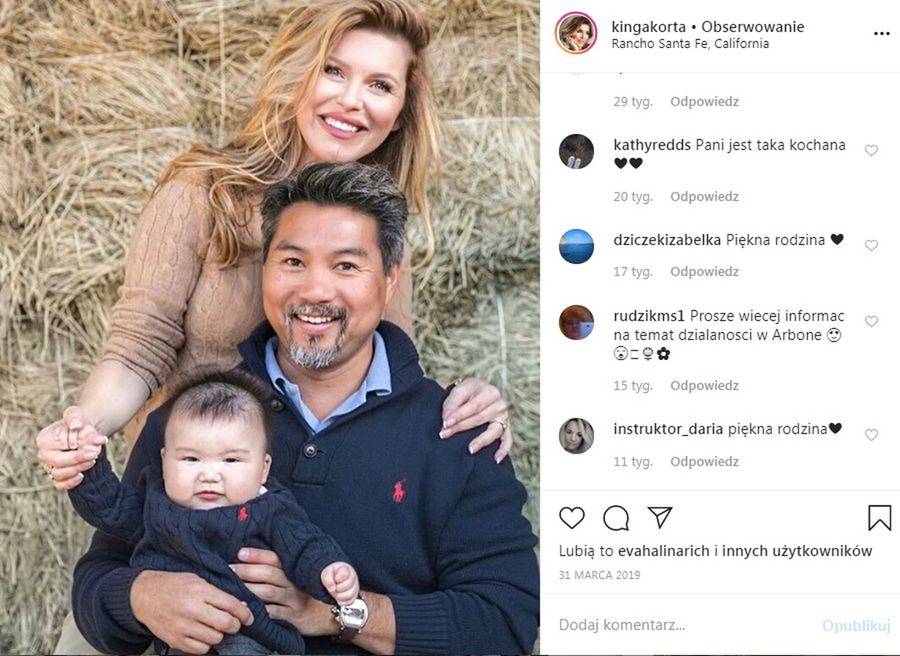Viewport: 900px width, 656px height.
Task: Save the post with the bookmark icon
Action: coord(879,518)
